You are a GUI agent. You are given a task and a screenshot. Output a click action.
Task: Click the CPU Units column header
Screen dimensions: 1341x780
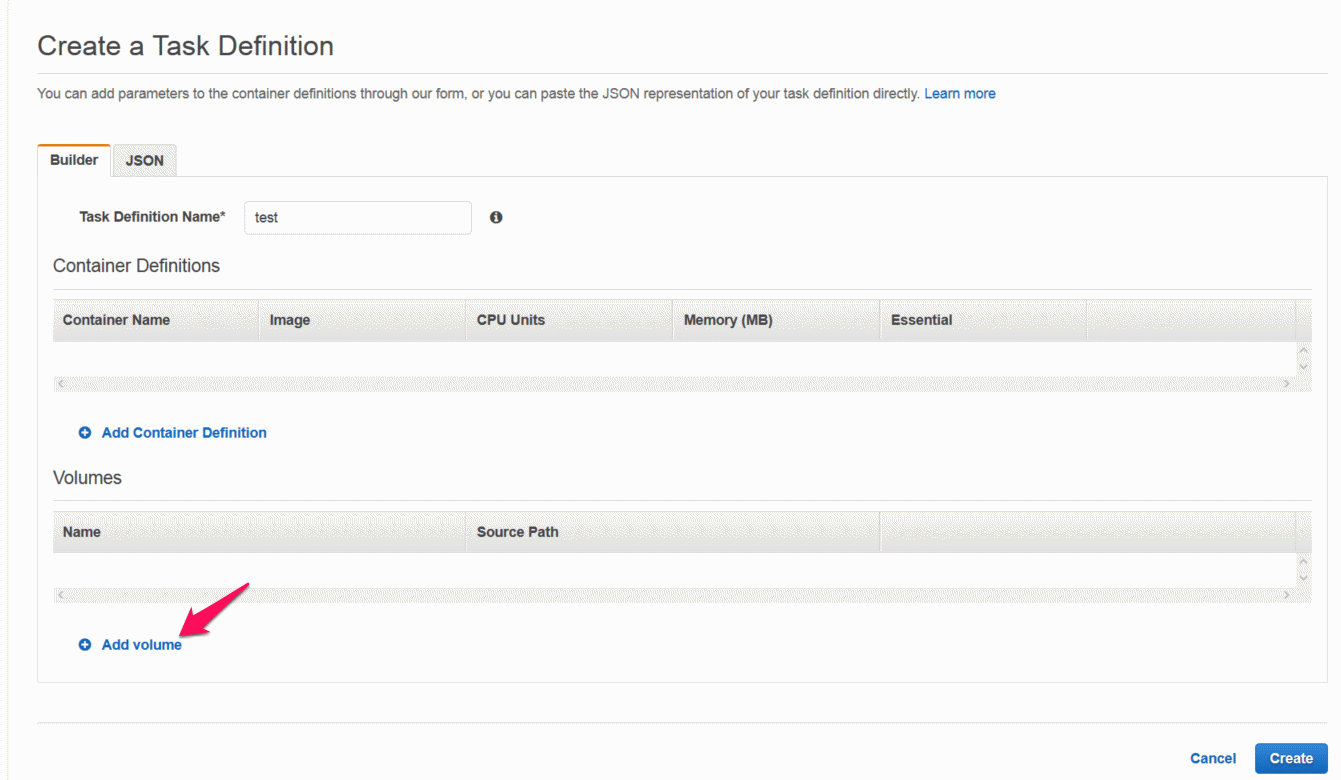tap(569, 320)
